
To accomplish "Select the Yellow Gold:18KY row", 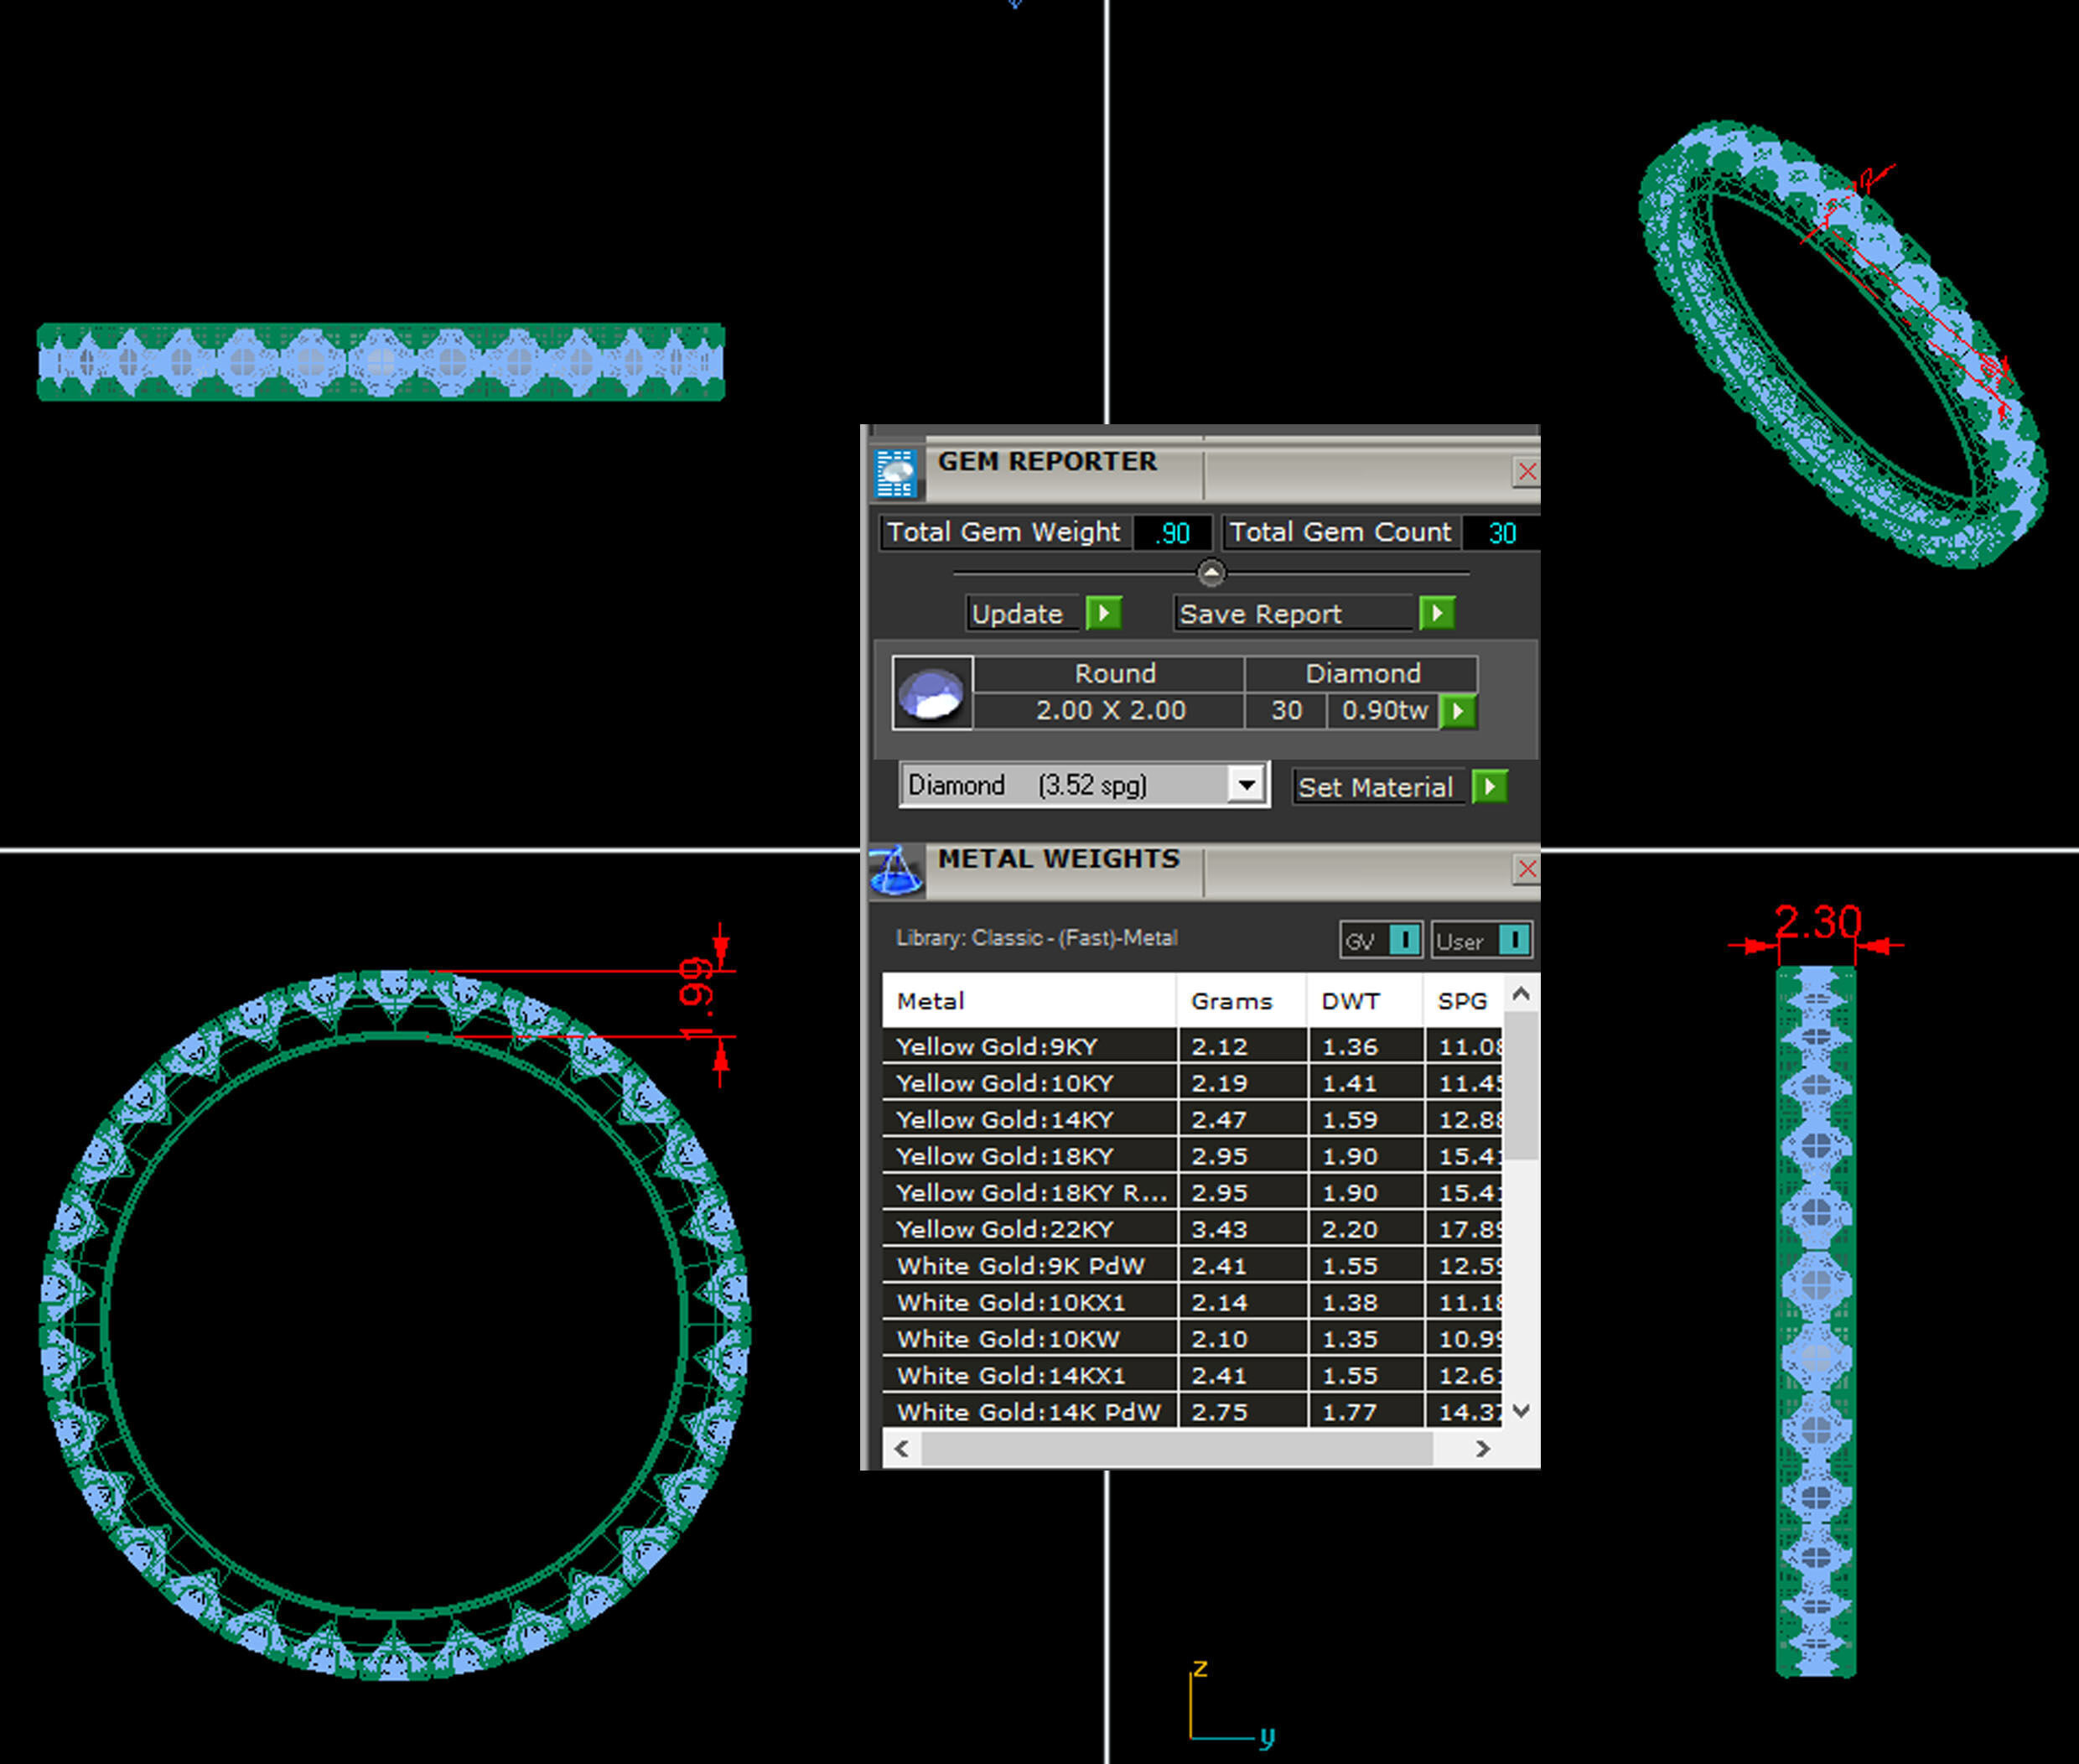I will pos(1005,1156).
